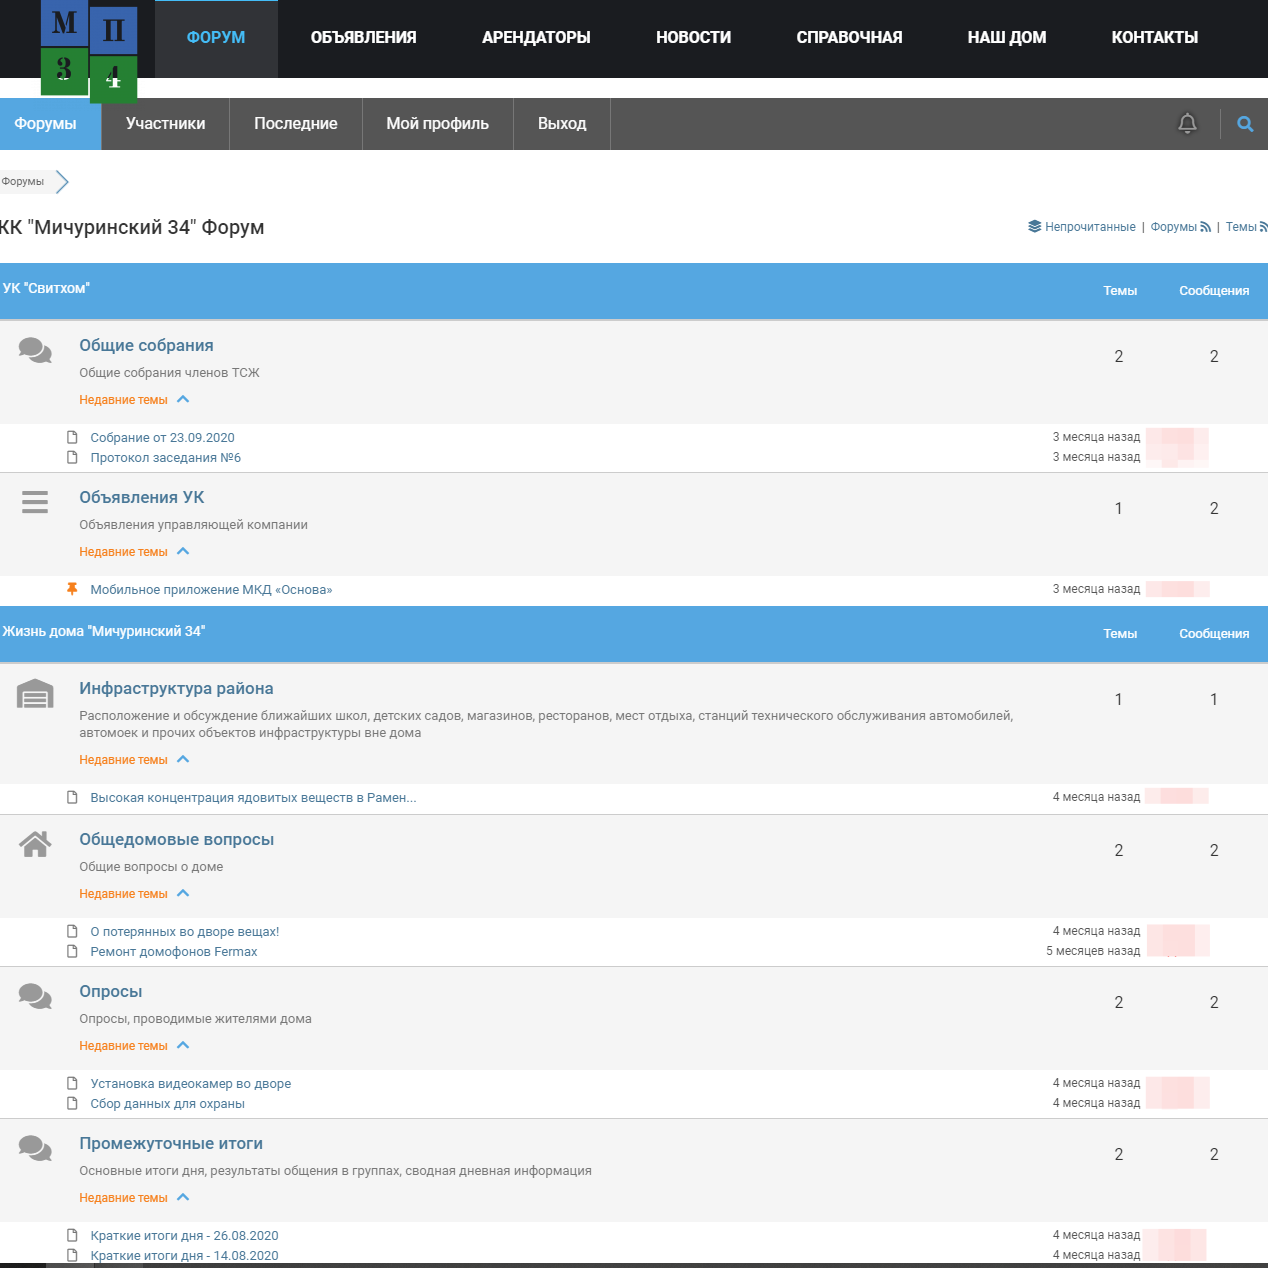Open search with the magnifier icon

(1245, 124)
